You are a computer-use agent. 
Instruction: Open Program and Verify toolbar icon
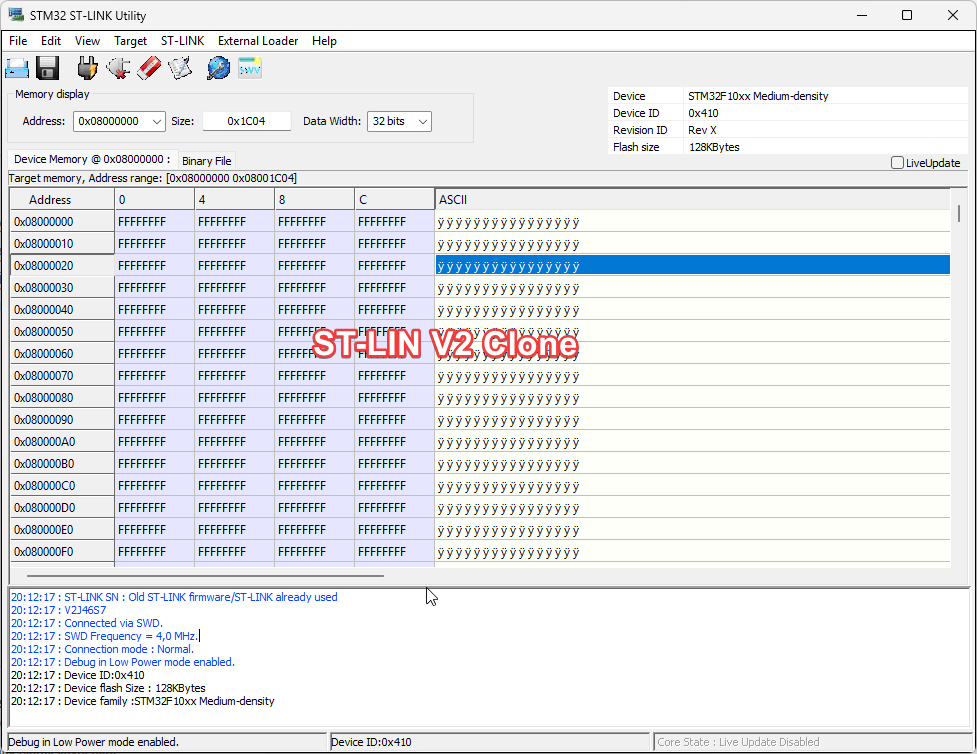(180, 68)
